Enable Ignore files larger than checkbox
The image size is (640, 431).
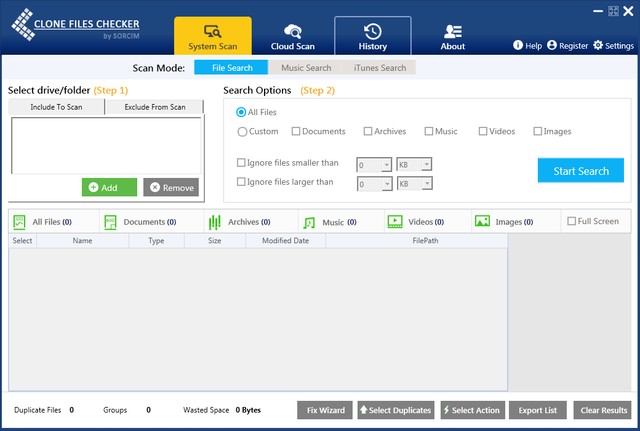point(241,182)
